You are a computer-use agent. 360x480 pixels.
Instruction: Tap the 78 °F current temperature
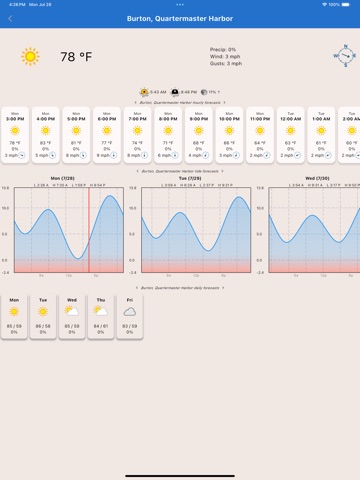tap(76, 57)
